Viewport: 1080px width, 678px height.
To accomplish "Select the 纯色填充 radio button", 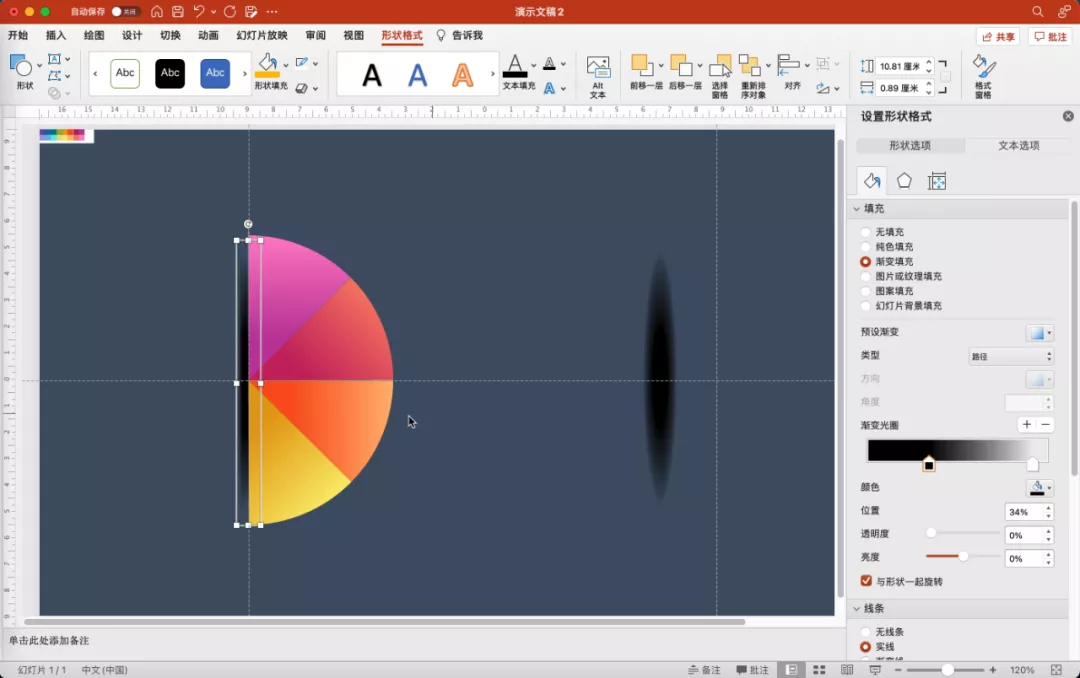I will 866,247.
